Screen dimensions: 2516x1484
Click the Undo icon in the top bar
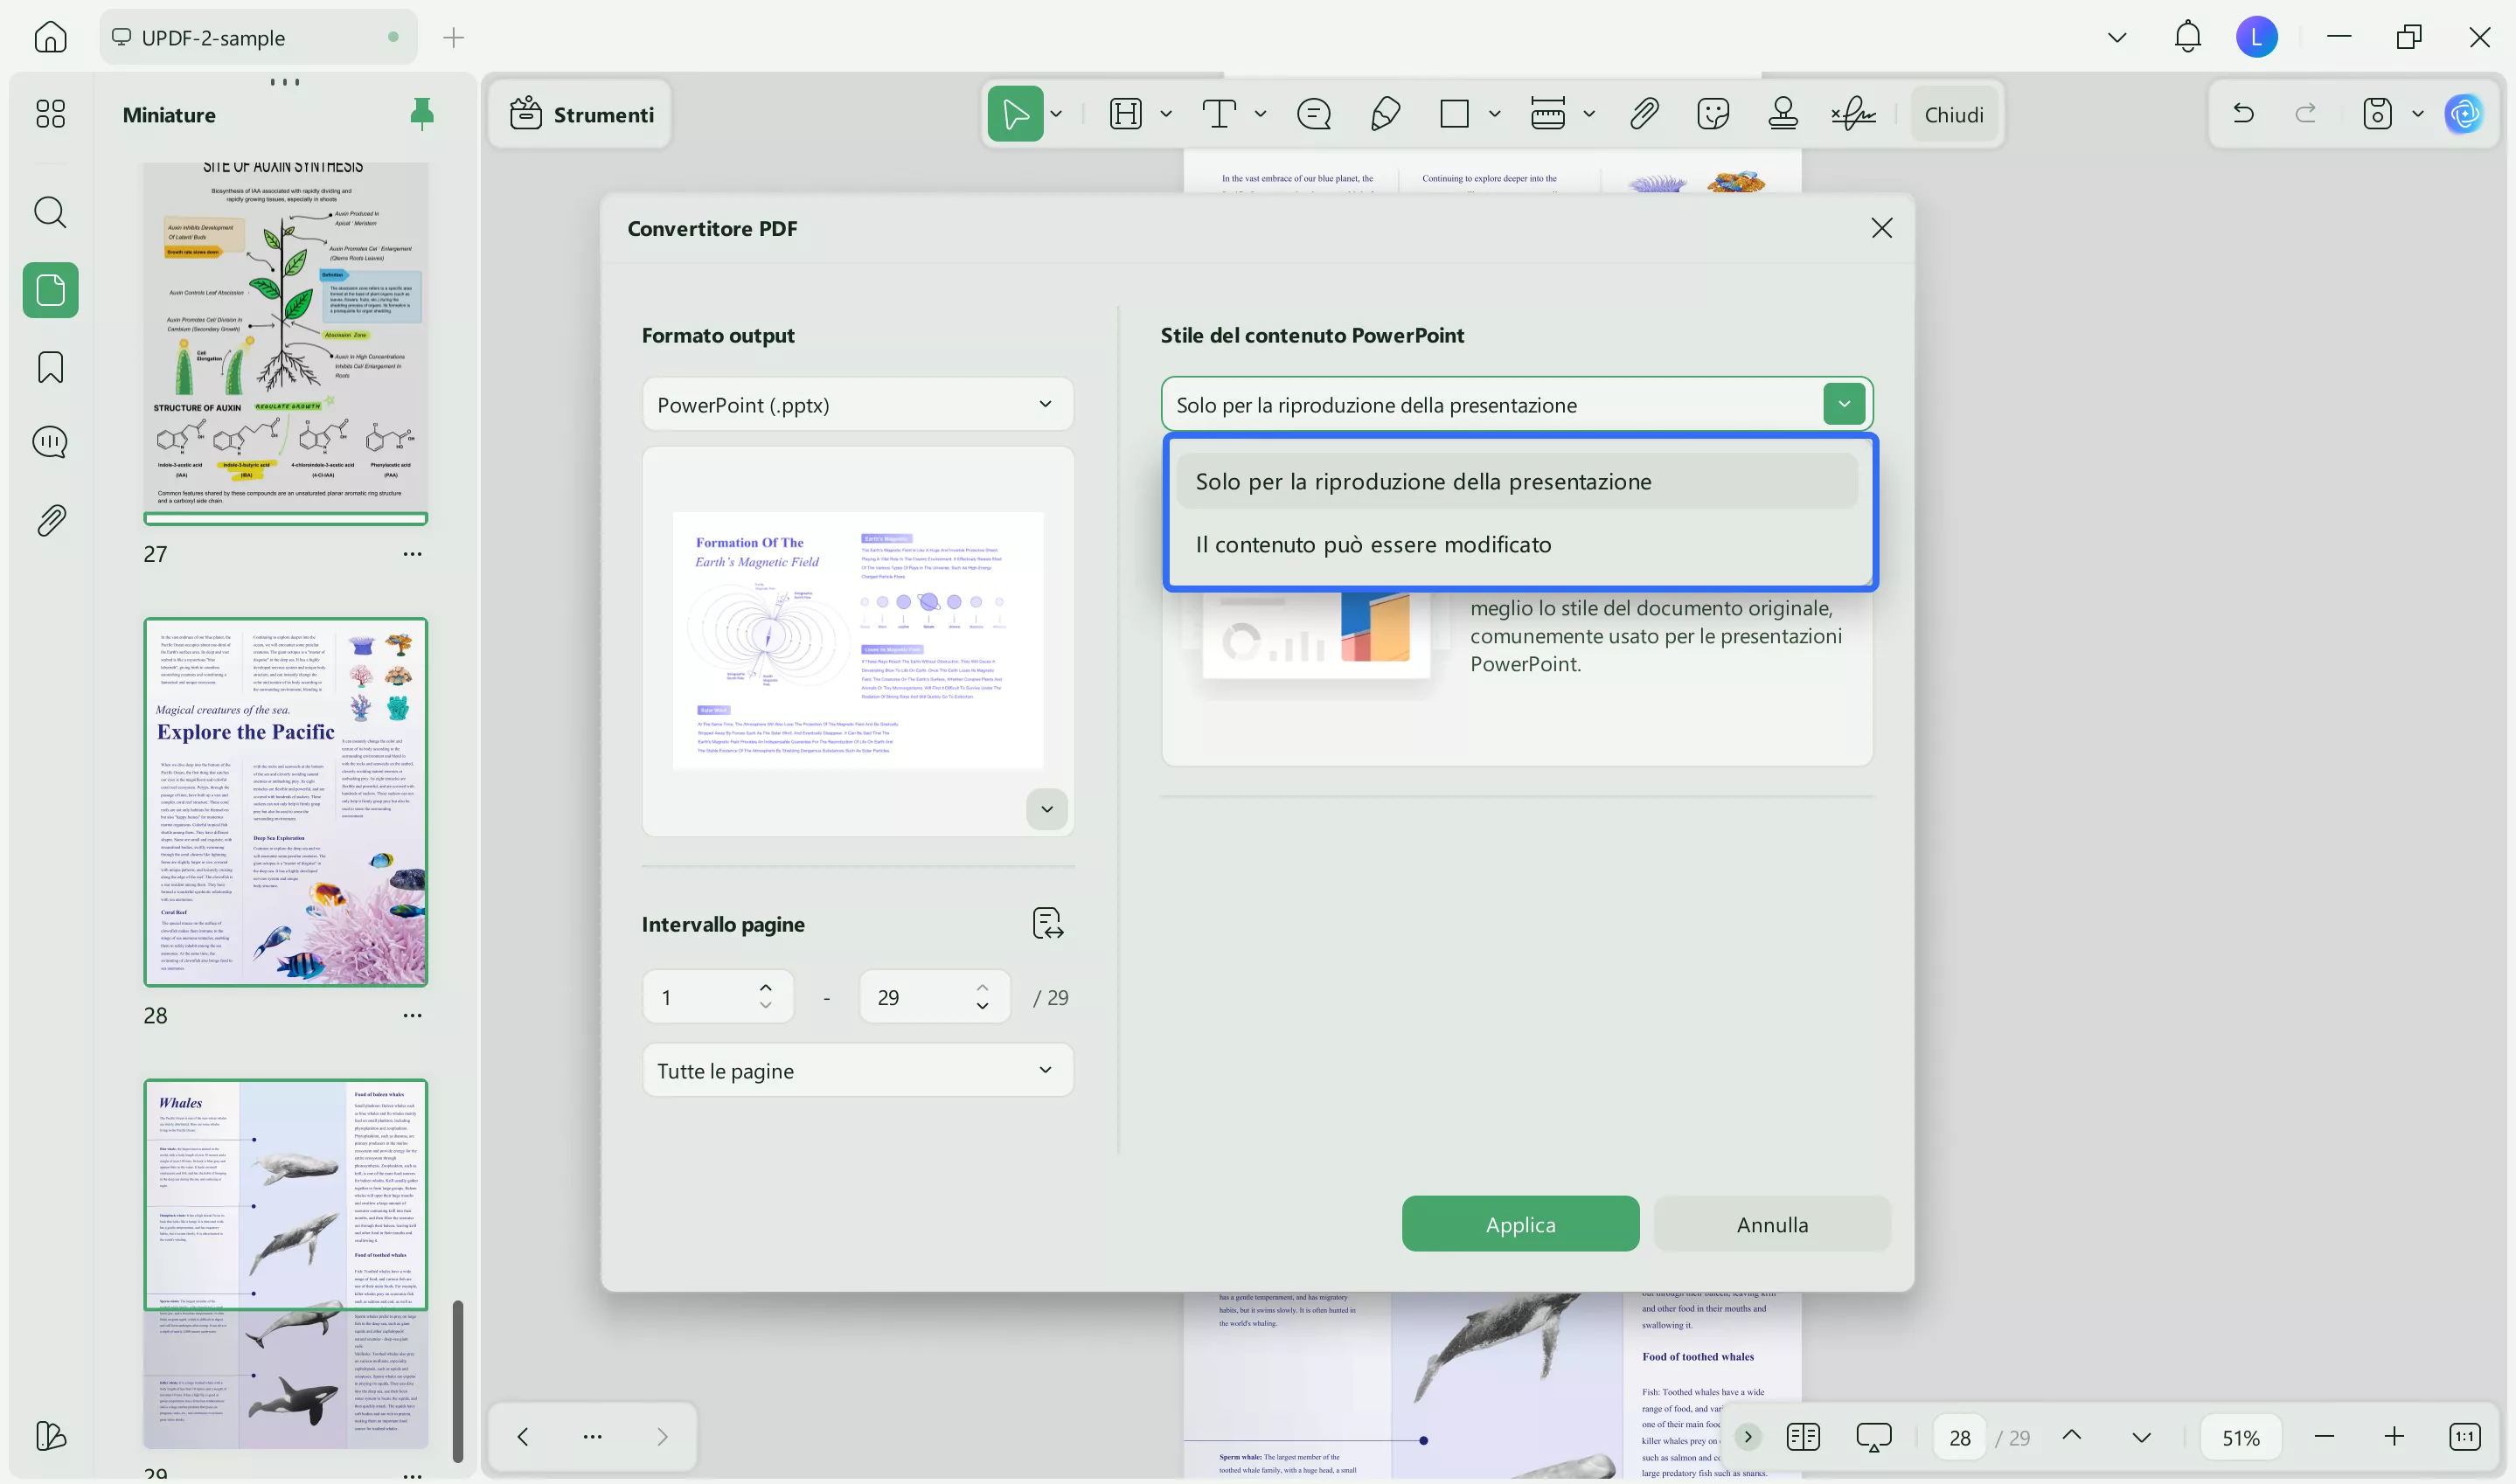click(2243, 113)
